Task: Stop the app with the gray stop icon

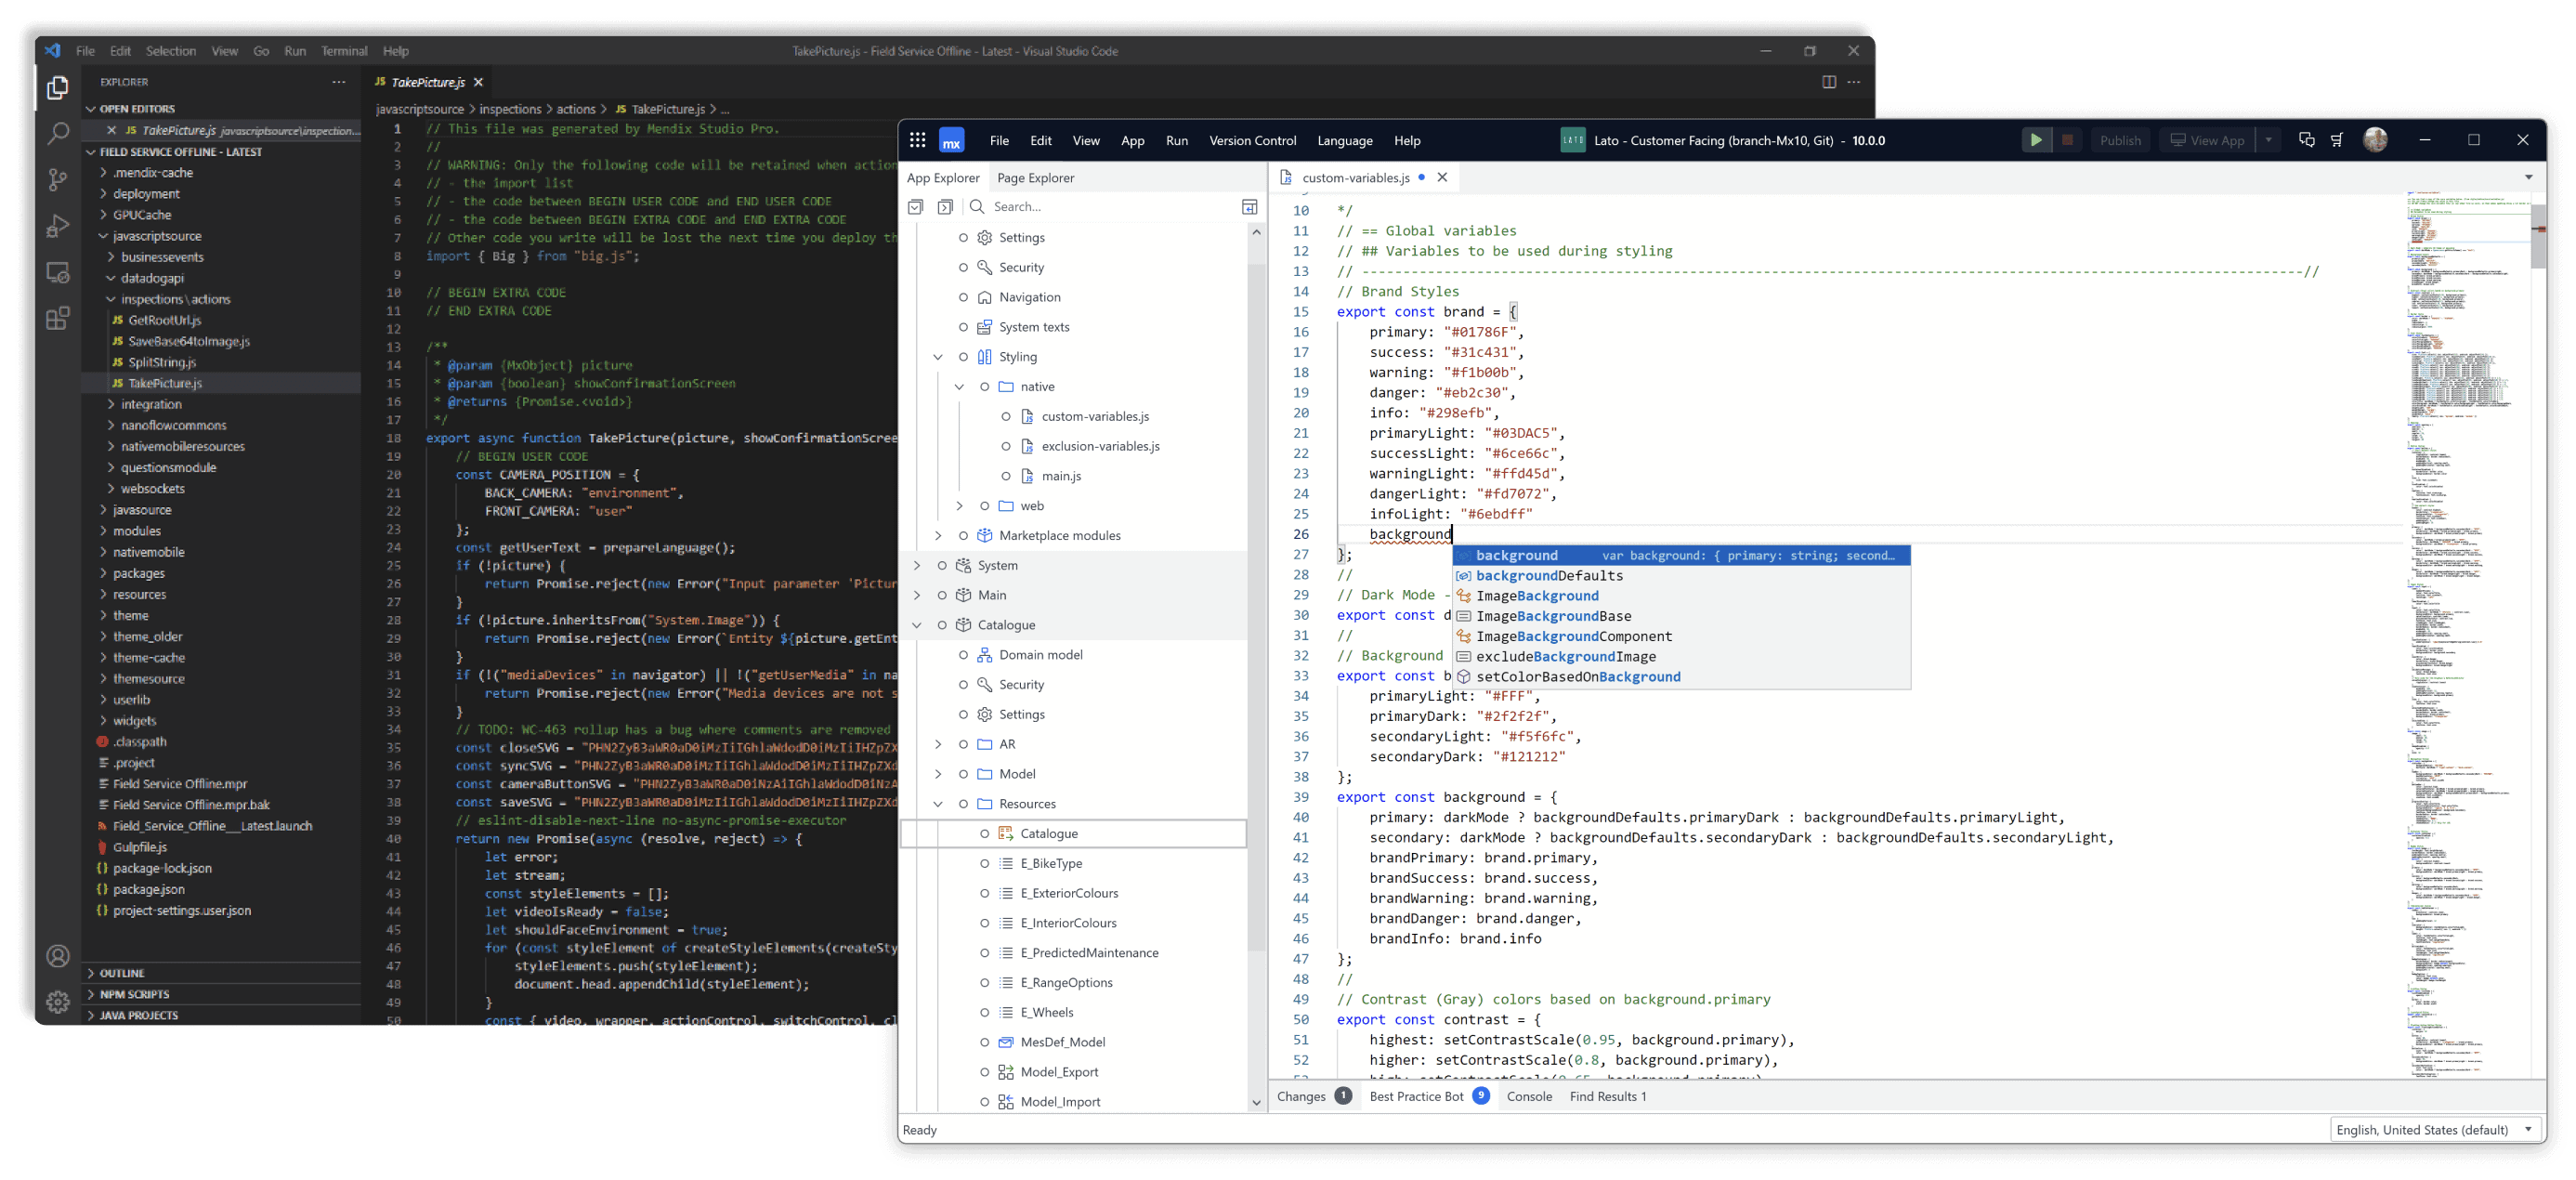Action: click(2068, 140)
